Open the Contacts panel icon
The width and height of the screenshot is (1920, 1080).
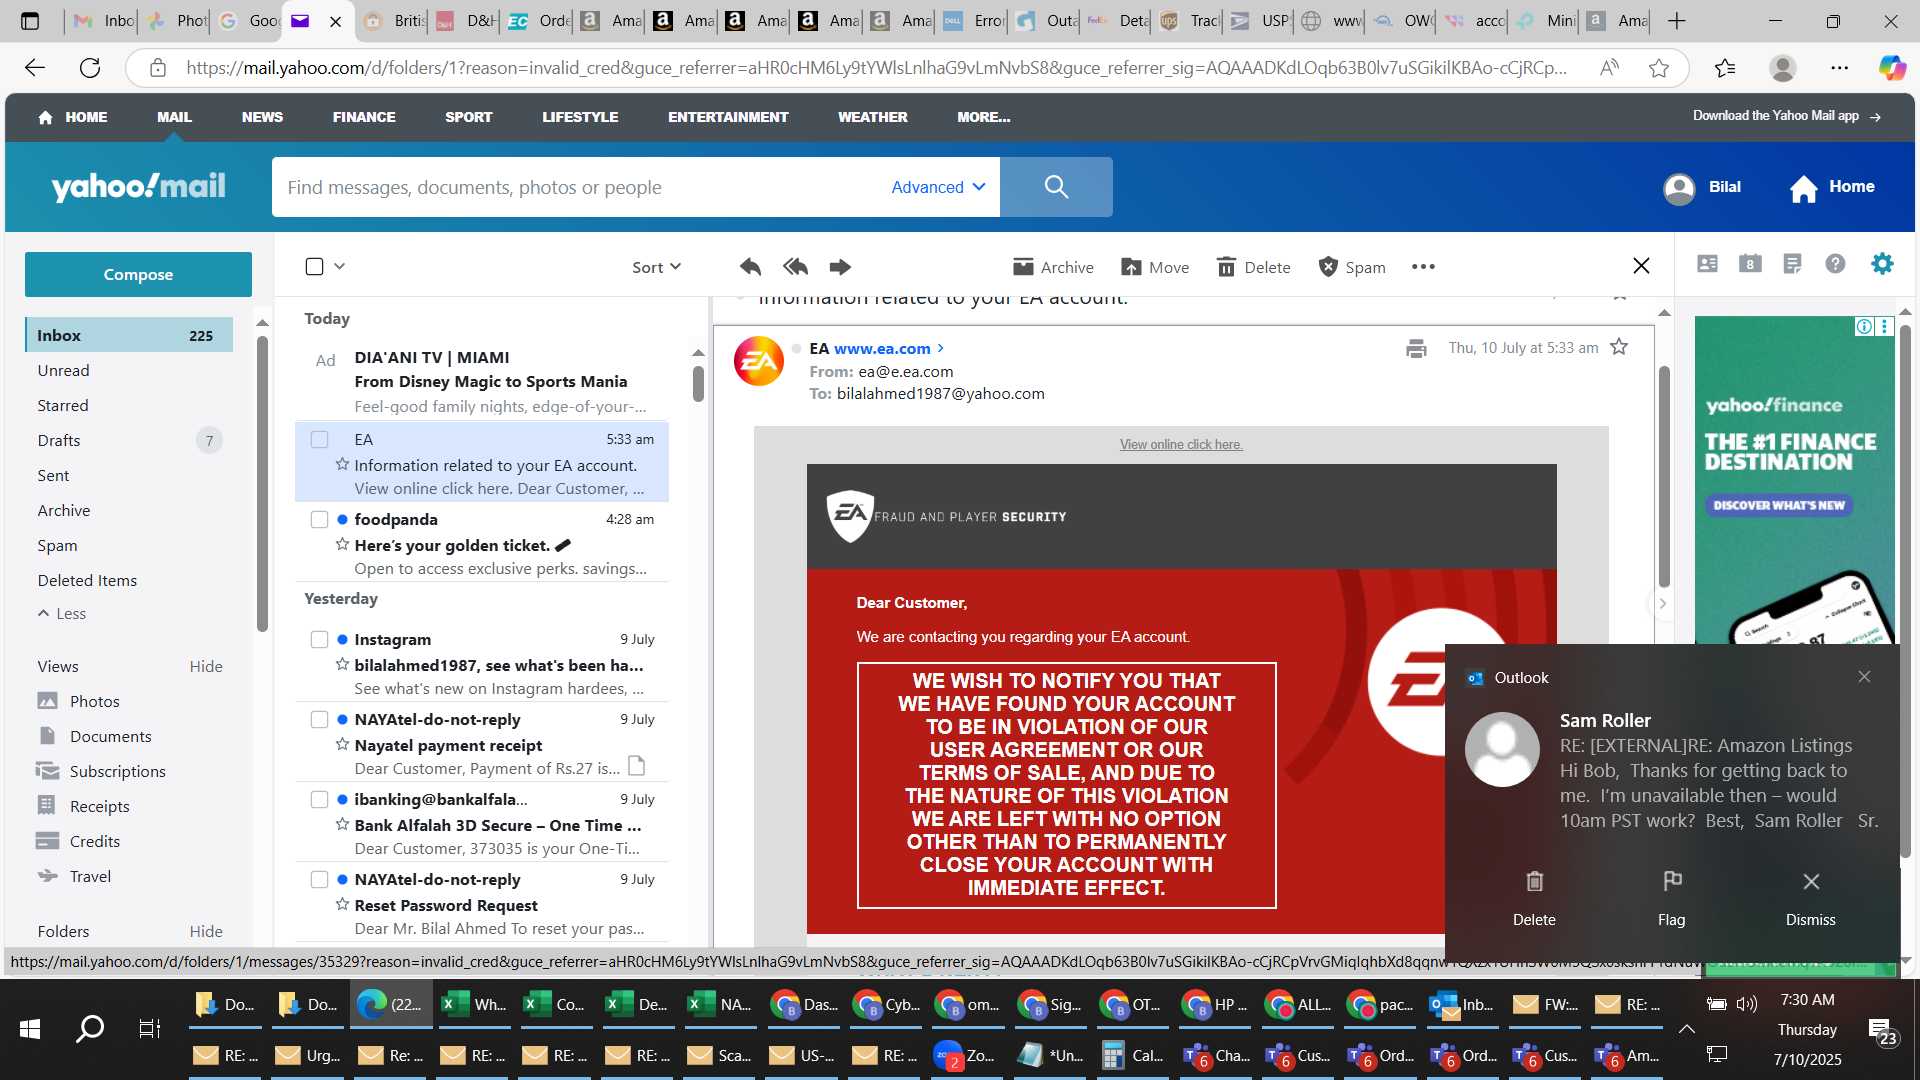(1707, 263)
